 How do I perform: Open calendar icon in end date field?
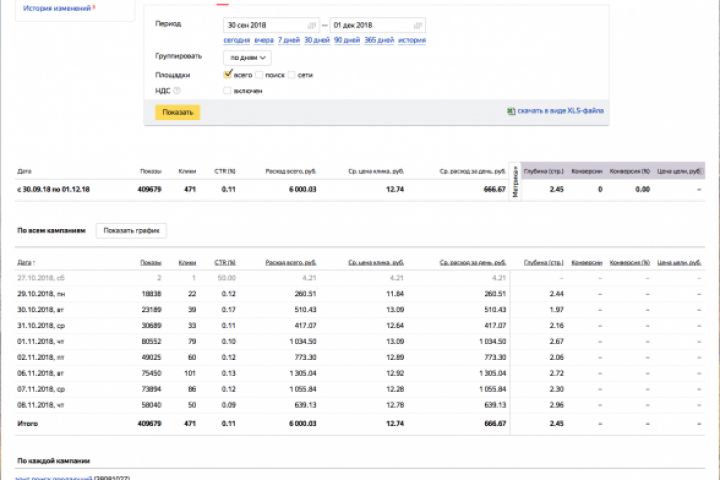pos(418,23)
